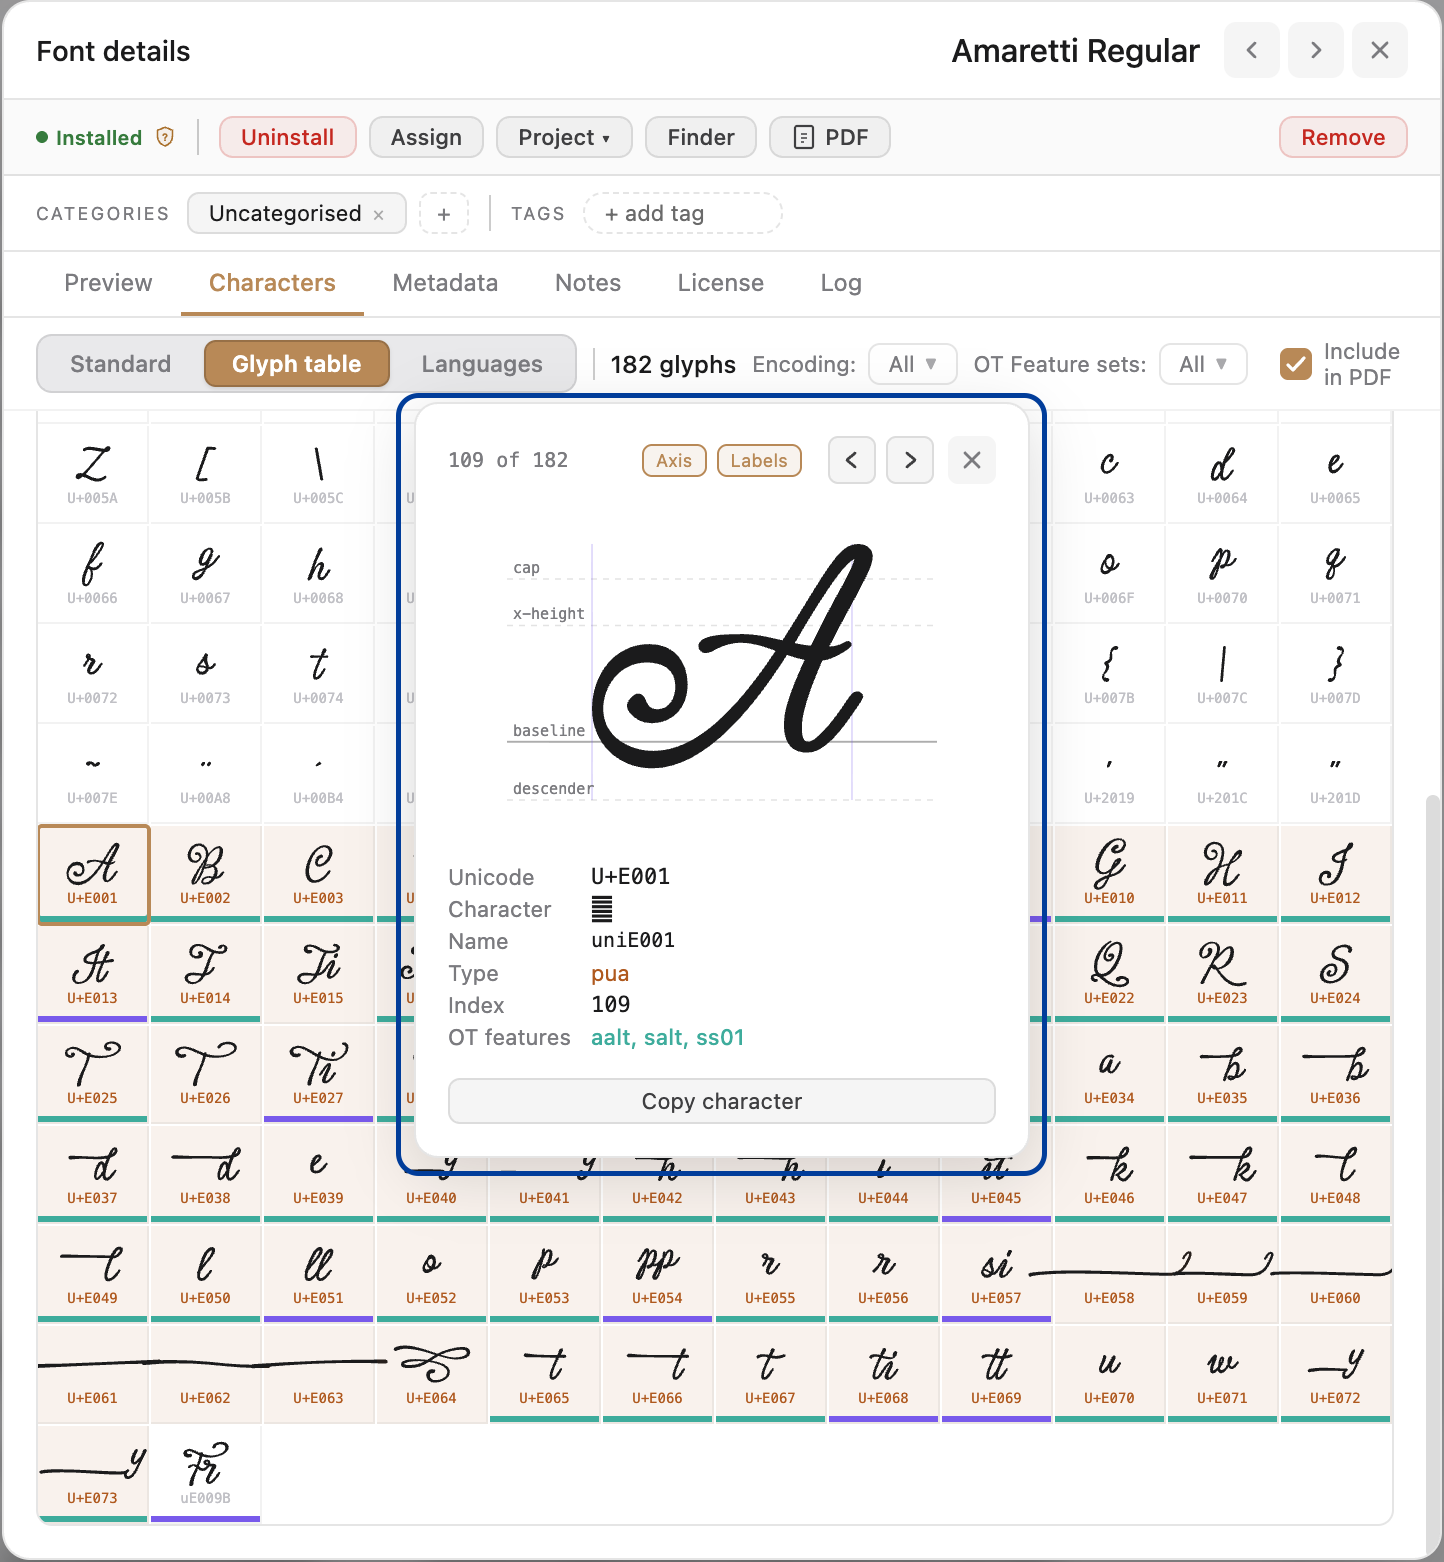Select glyph U+E013 cell
The image size is (1444, 1562).
tap(92, 974)
